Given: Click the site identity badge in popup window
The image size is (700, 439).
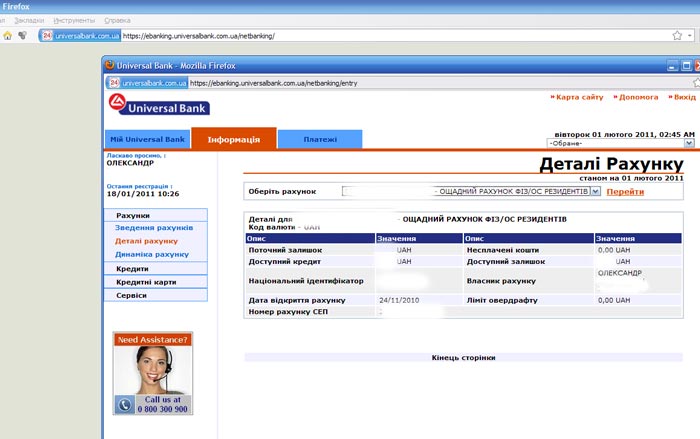Looking at the screenshot, I should [x=147, y=83].
